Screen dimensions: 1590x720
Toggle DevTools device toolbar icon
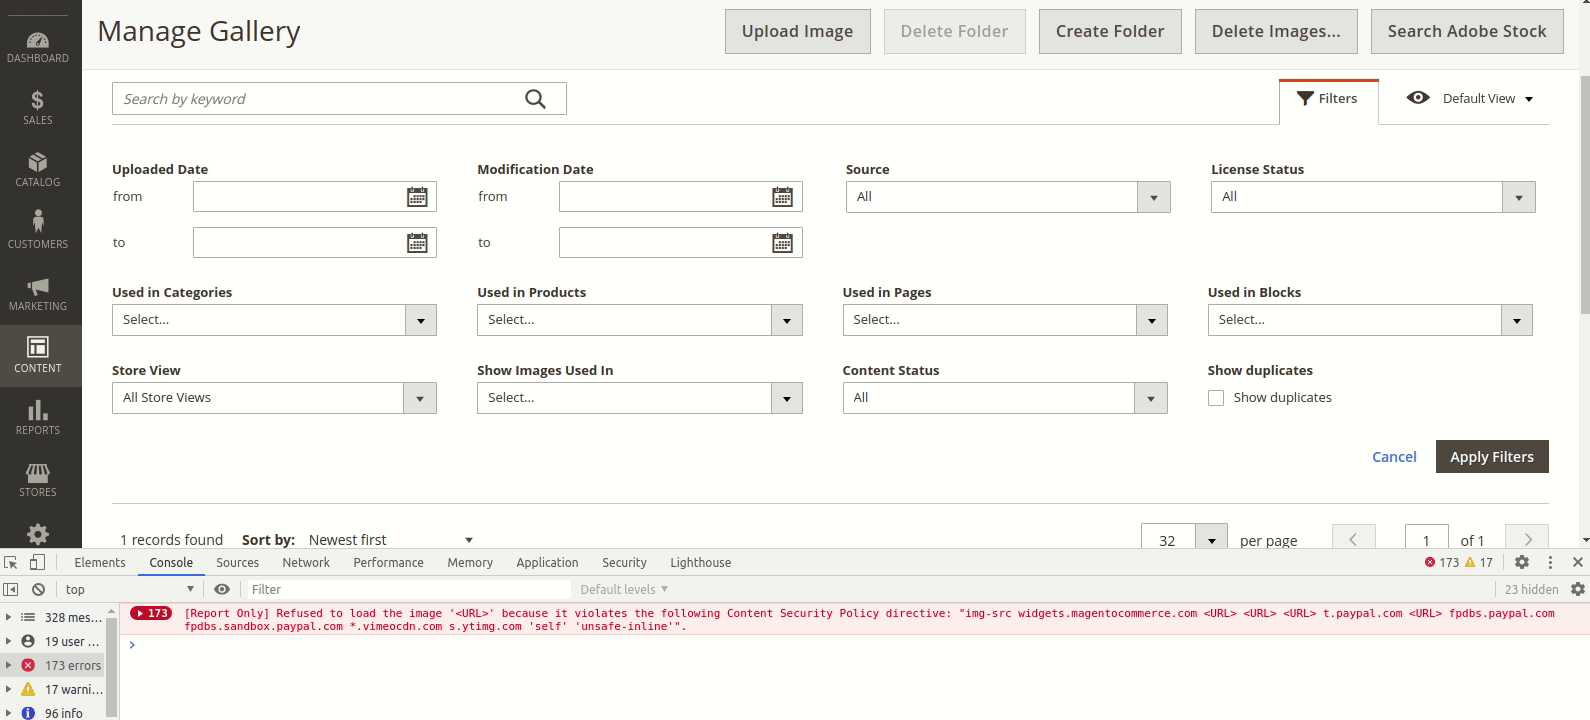click(x=37, y=562)
